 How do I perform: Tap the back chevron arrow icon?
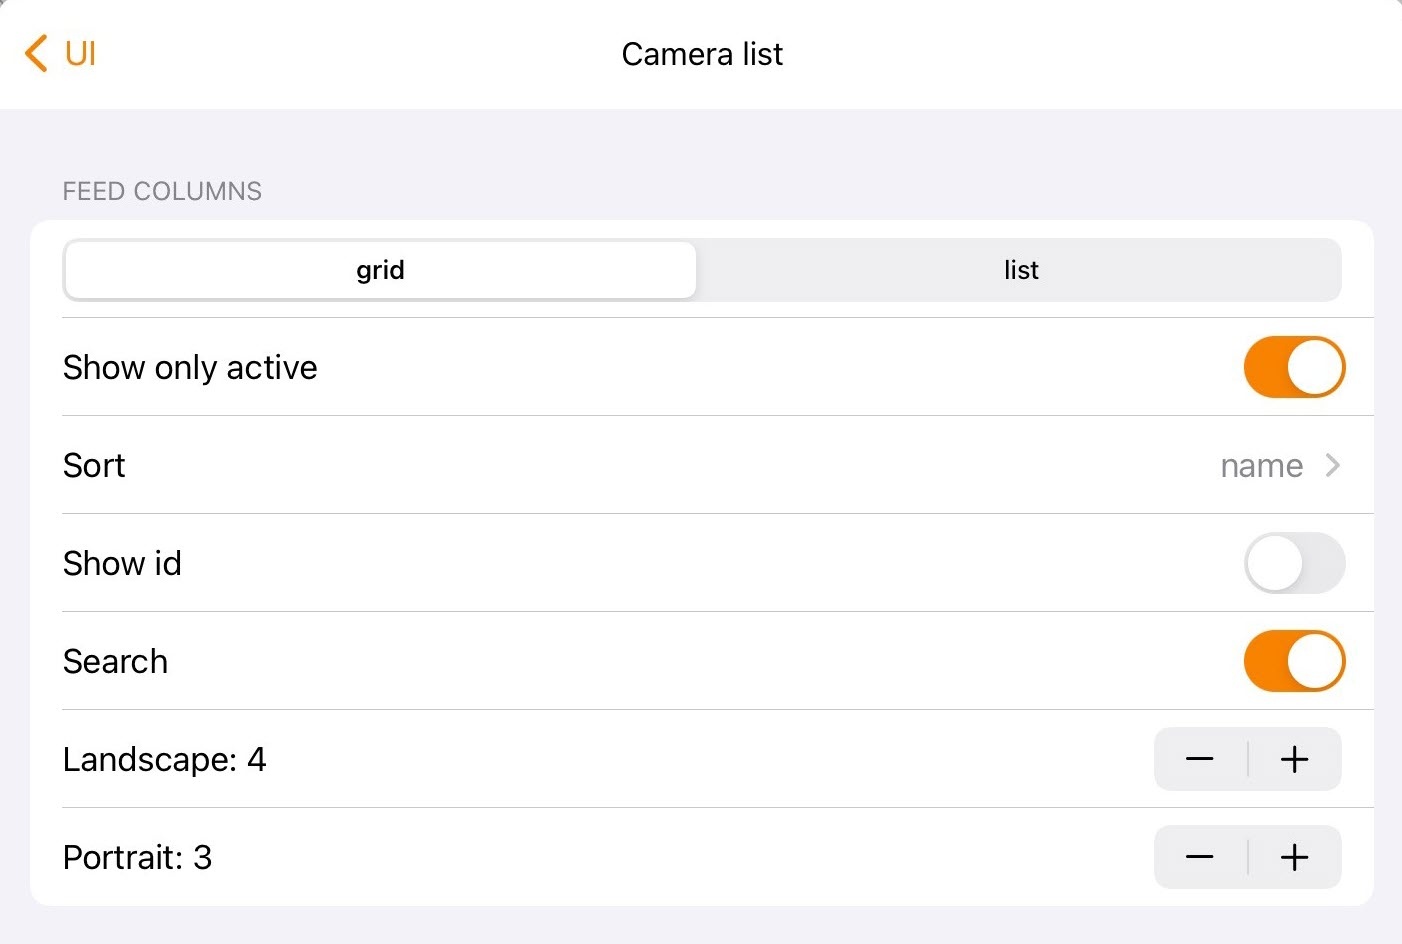pyautogui.click(x=36, y=54)
